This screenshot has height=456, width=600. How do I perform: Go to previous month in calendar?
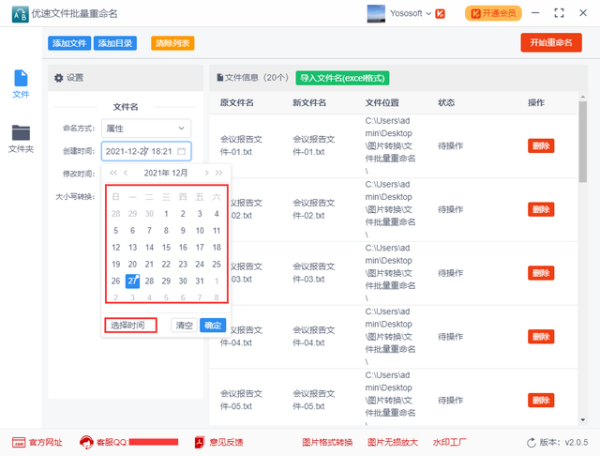click(127, 173)
